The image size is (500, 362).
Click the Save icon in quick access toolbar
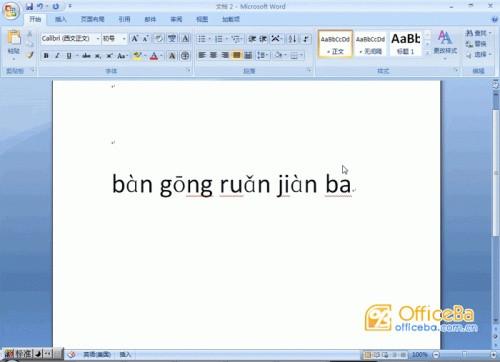tap(29, 6)
